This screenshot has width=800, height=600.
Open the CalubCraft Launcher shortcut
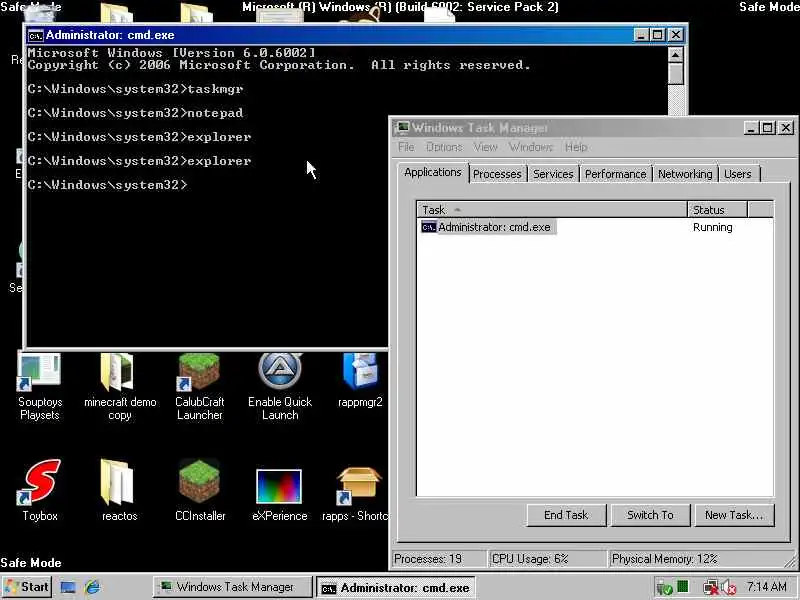(199, 386)
